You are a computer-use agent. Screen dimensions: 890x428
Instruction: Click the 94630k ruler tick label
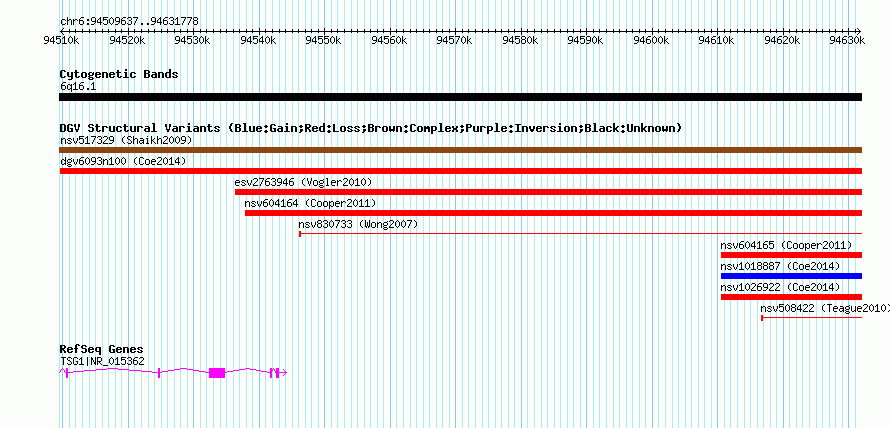click(x=847, y=40)
